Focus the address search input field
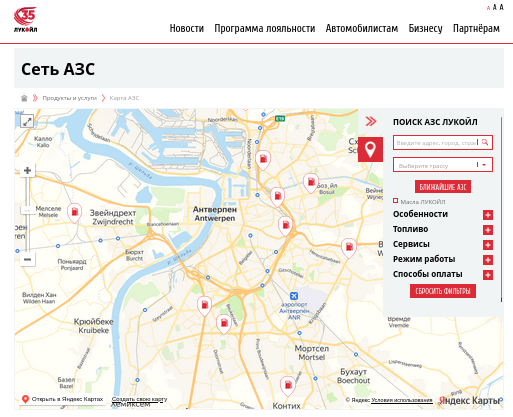This screenshot has width=513, height=417. 436,143
